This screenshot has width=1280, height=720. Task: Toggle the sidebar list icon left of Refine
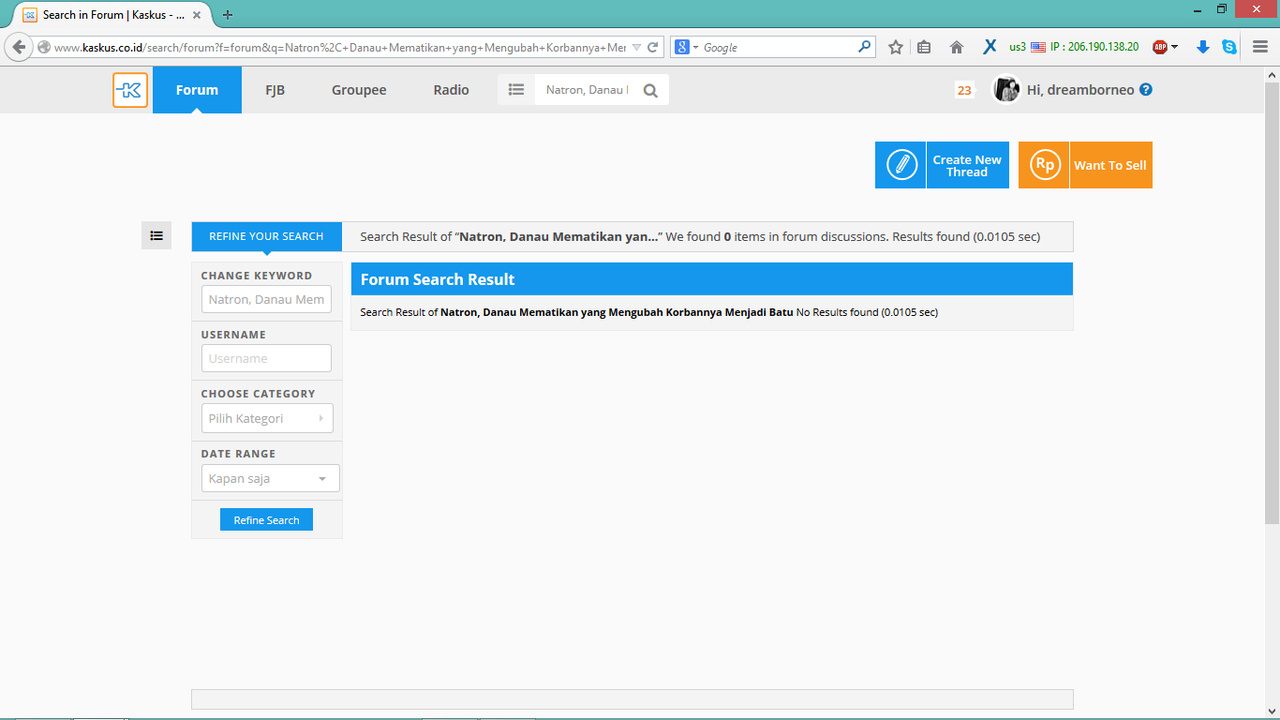click(156, 236)
